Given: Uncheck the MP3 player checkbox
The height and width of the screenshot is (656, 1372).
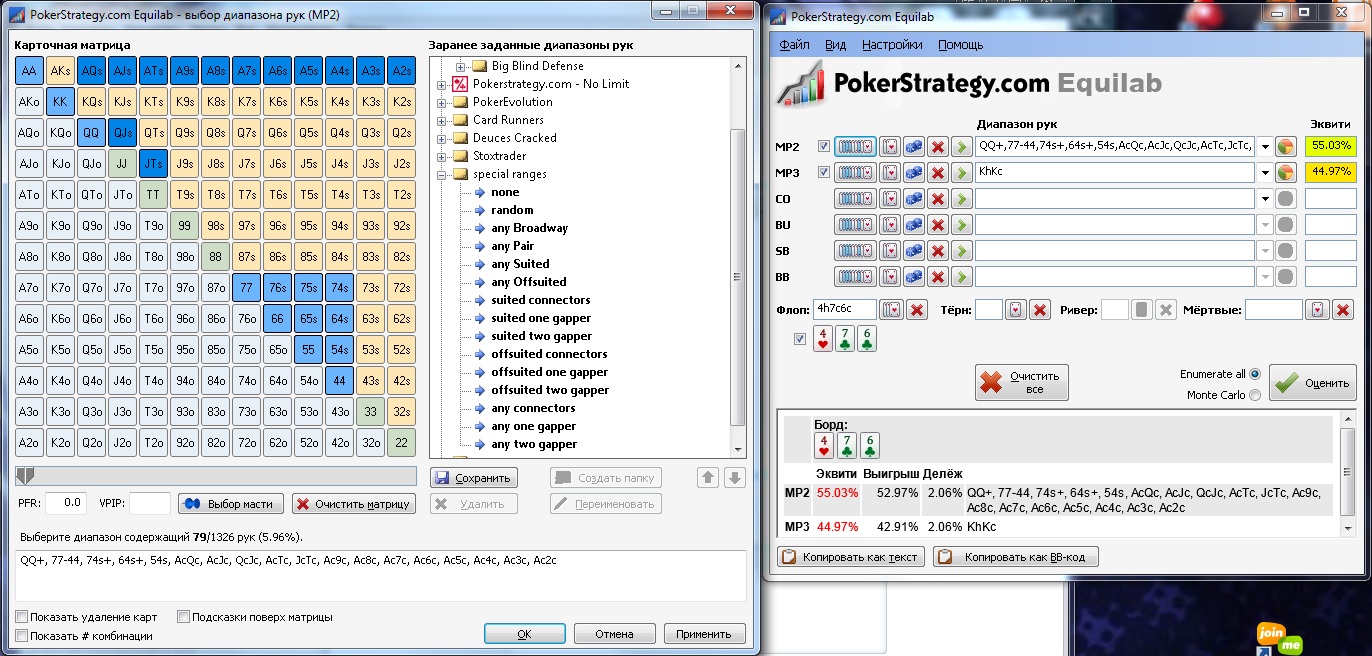Looking at the screenshot, I should [x=823, y=172].
